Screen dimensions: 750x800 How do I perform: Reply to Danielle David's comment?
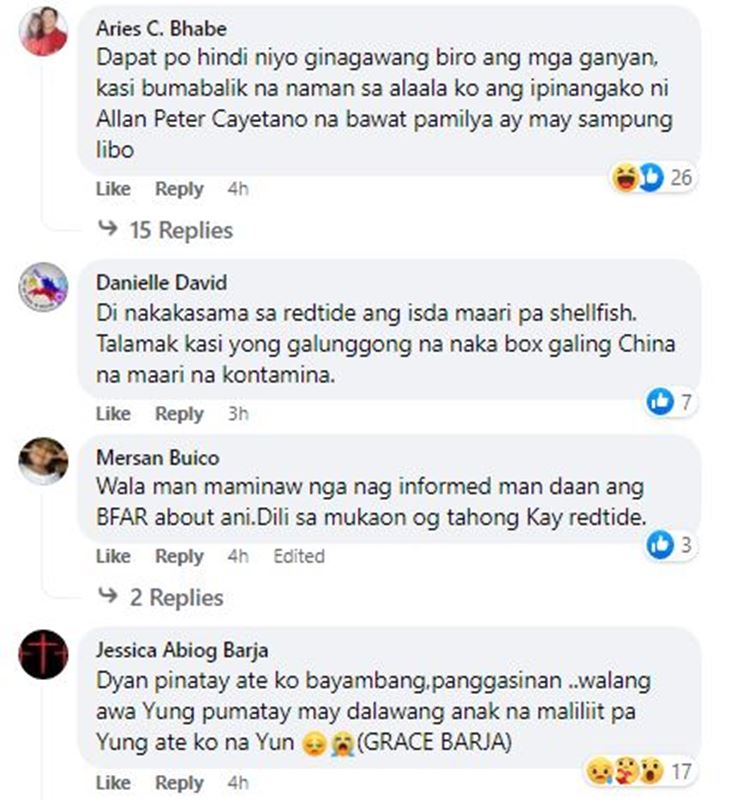pos(179,413)
